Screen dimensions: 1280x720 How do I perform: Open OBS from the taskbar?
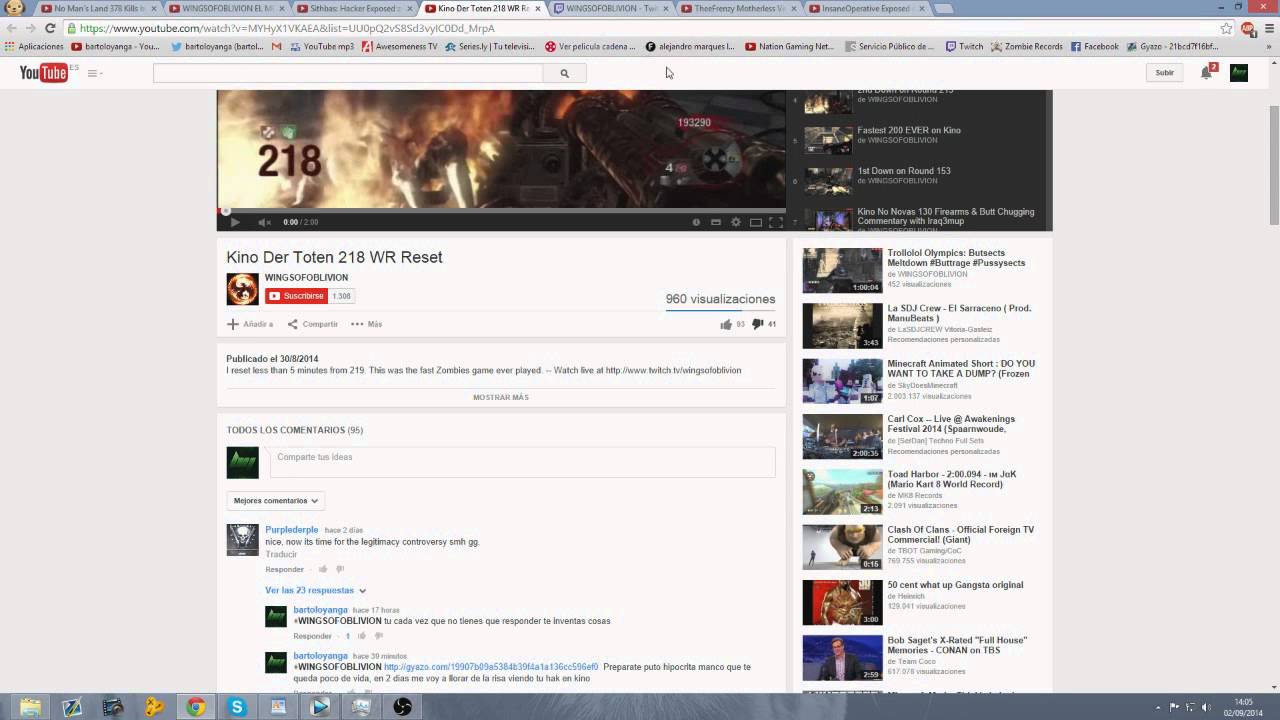pyautogui.click(x=402, y=706)
